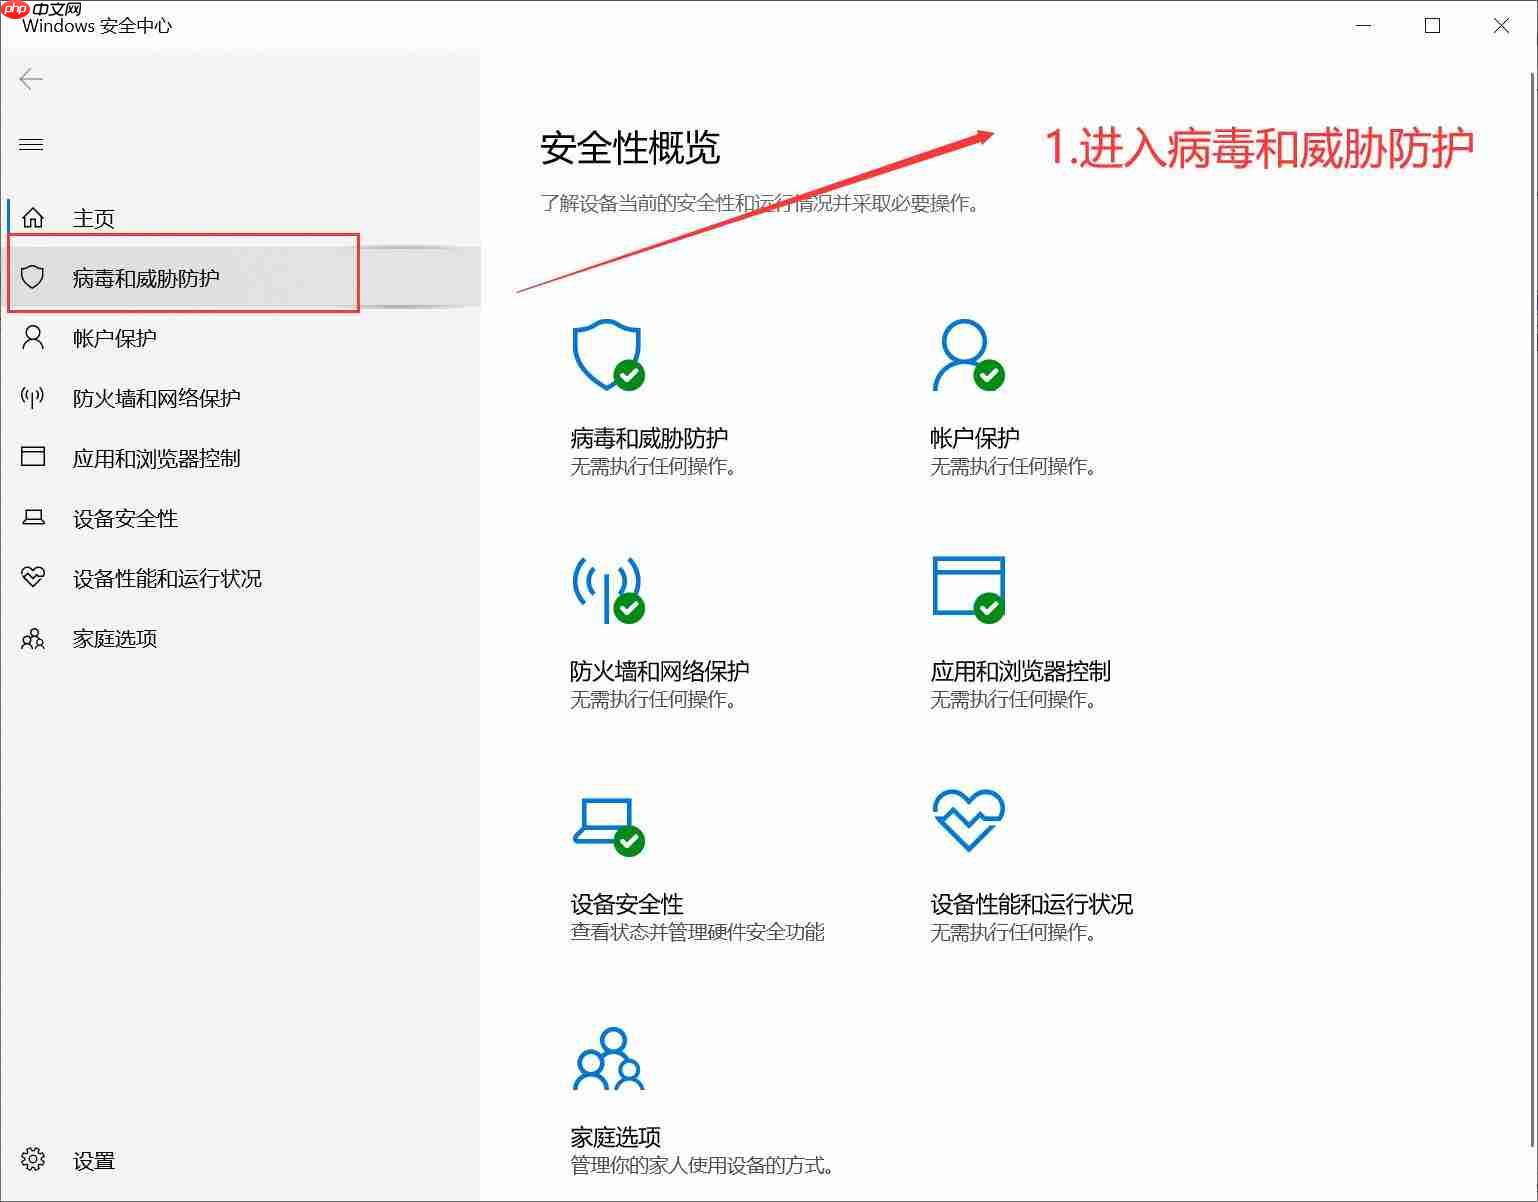
Task: Open 帐户保护 via the person icon
Action: (x=33, y=337)
